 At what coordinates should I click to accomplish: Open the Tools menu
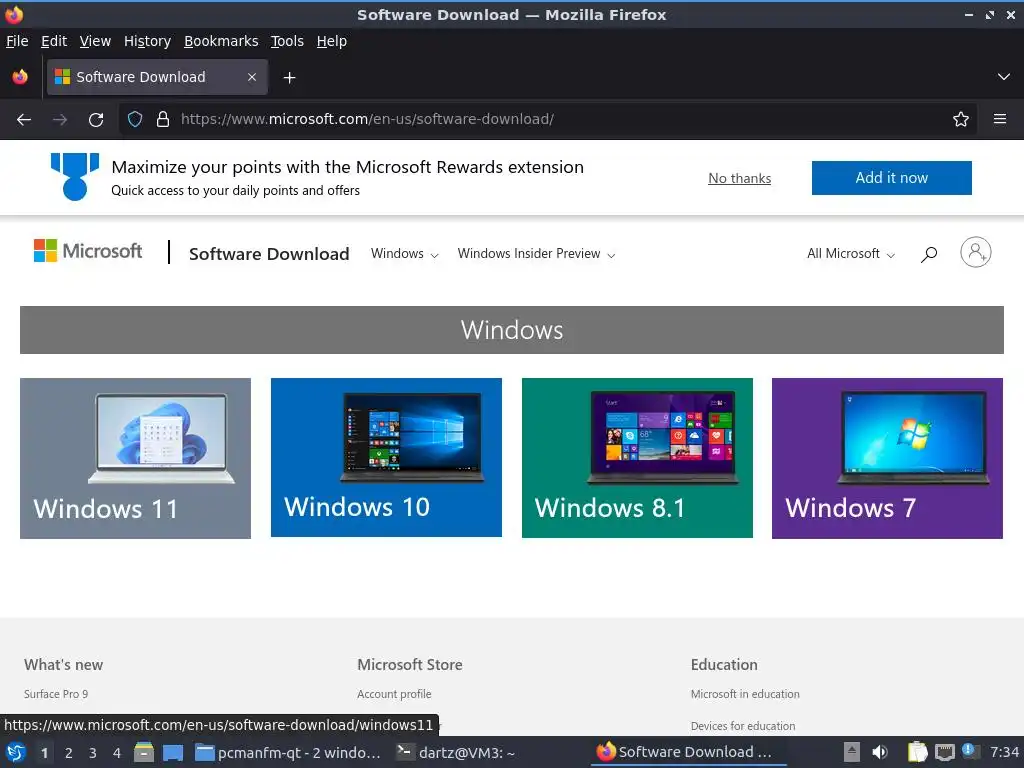tap(287, 41)
